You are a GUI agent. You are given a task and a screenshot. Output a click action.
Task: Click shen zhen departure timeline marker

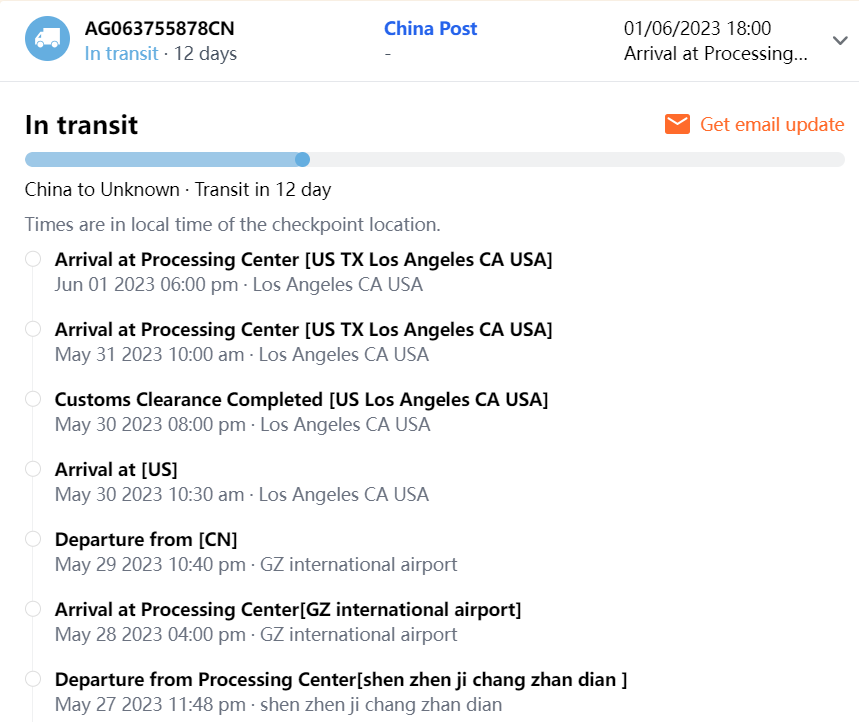(x=33, y=679)
